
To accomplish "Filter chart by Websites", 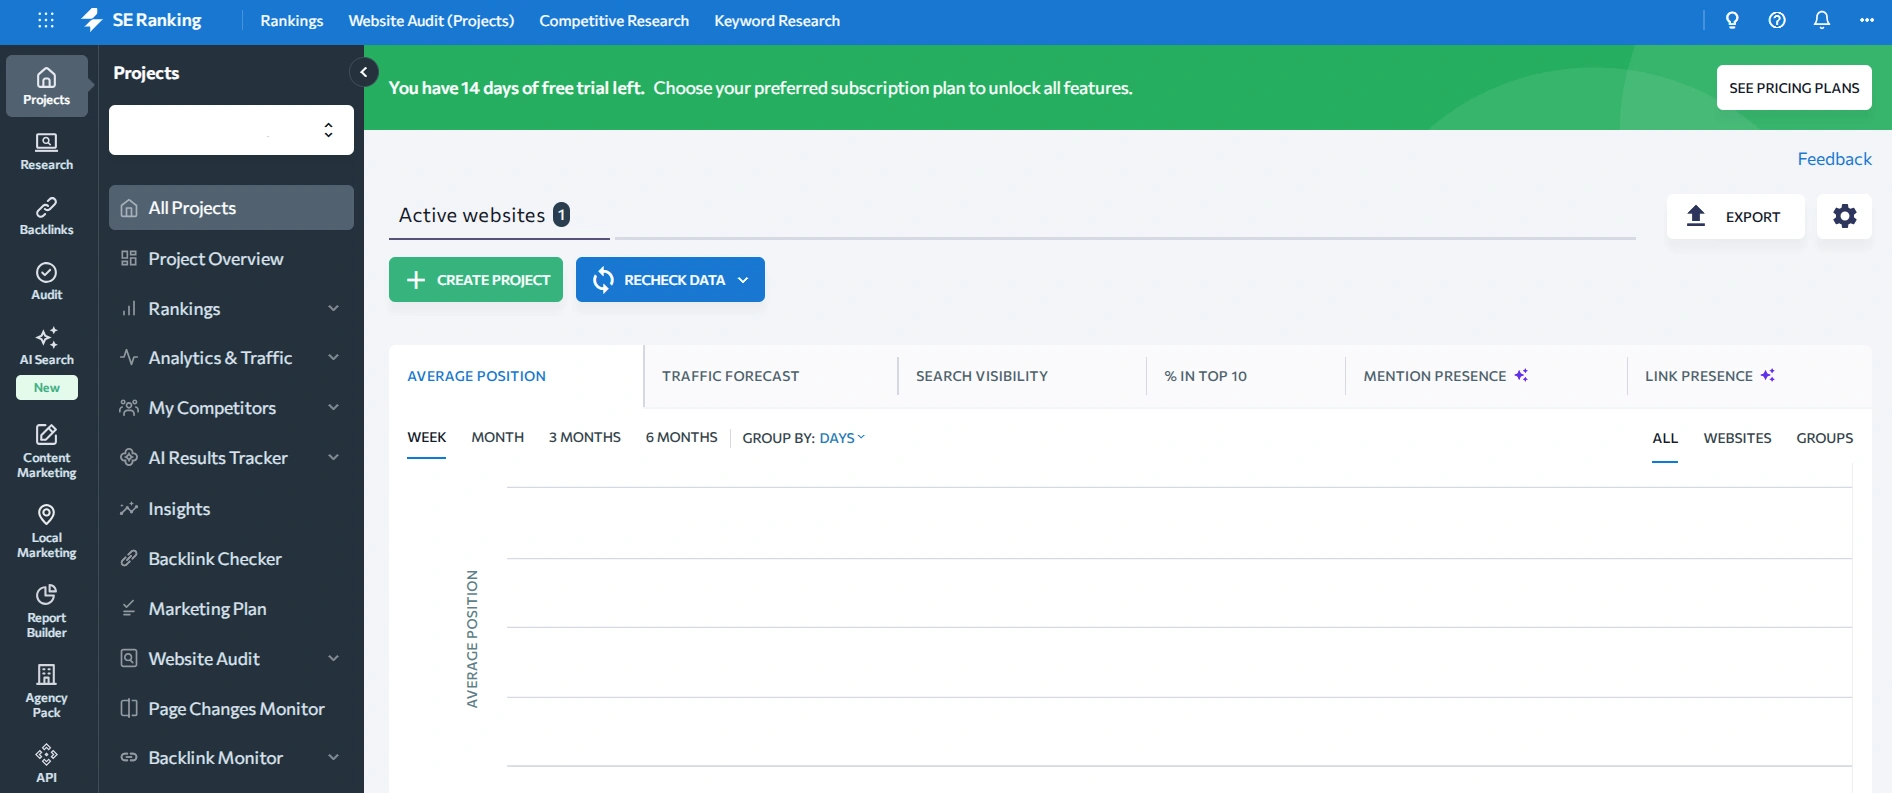I will (x=1738, y=438).
